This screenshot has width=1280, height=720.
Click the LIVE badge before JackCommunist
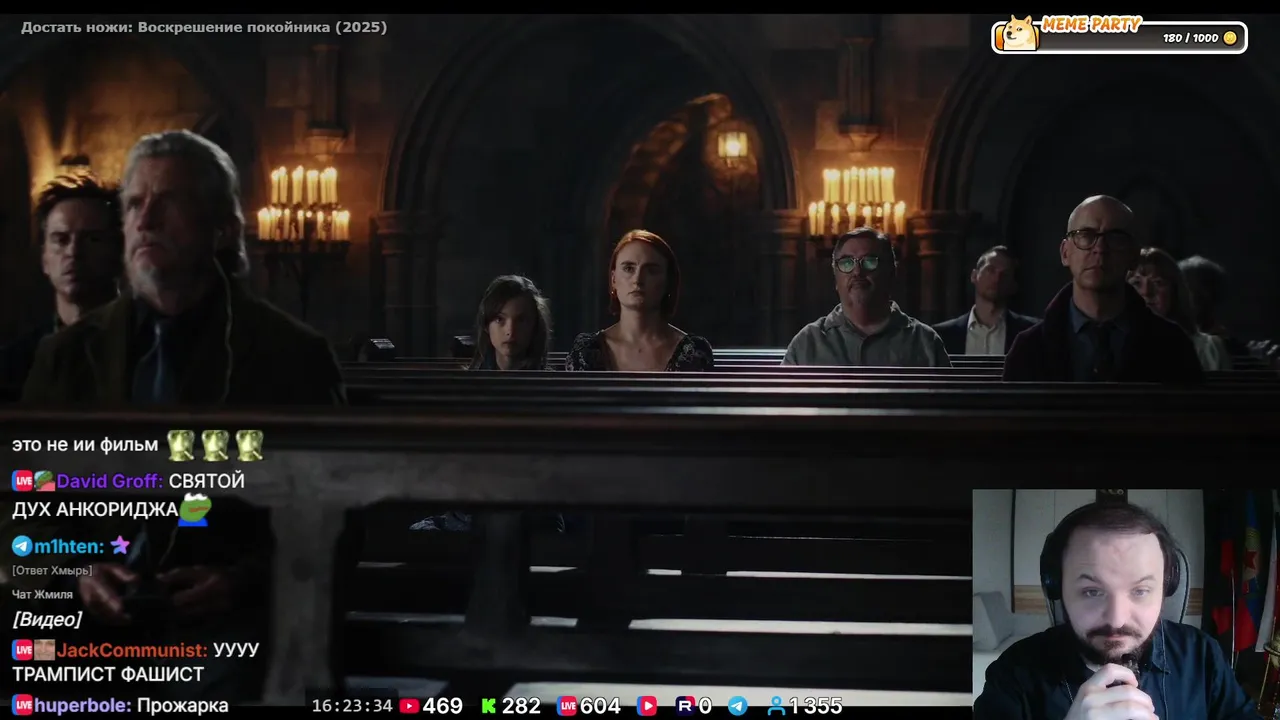(x=22, y=650)
